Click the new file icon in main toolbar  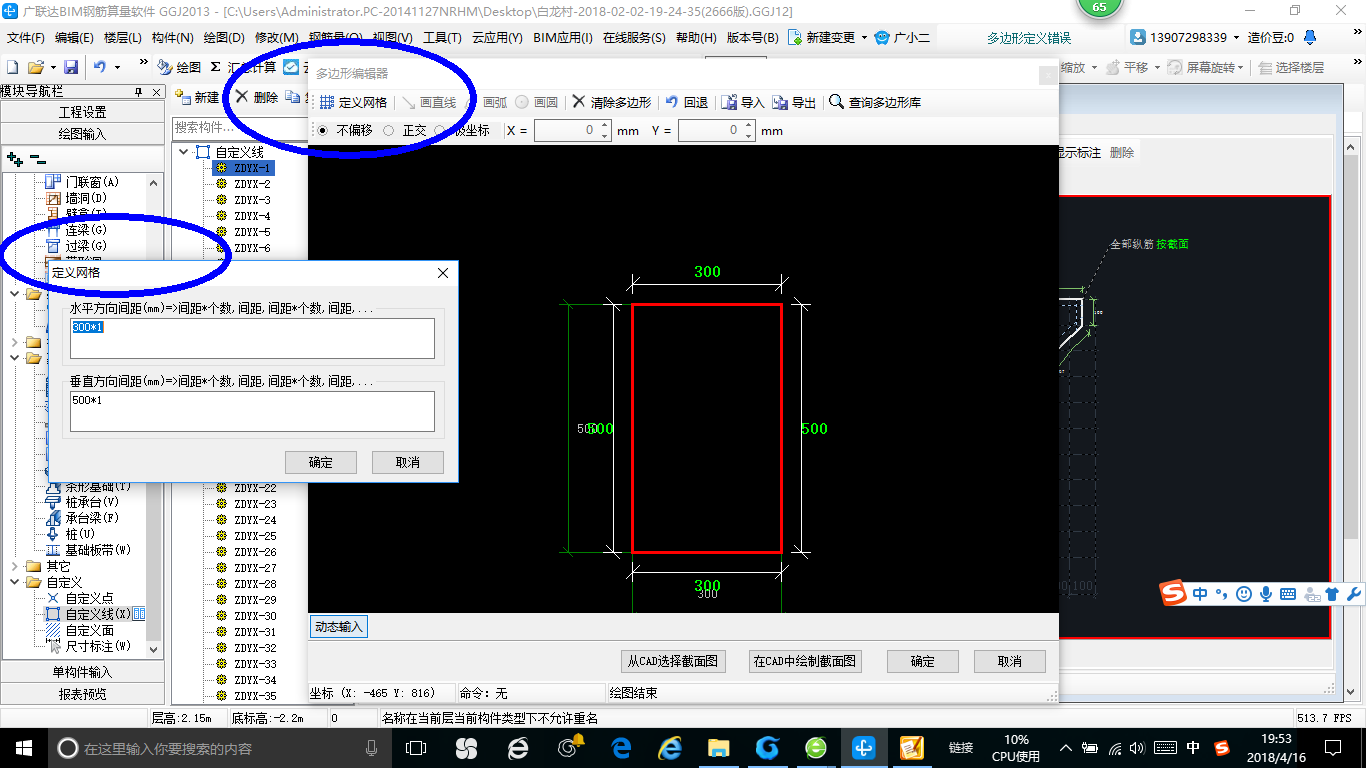(x=12, y=67)
